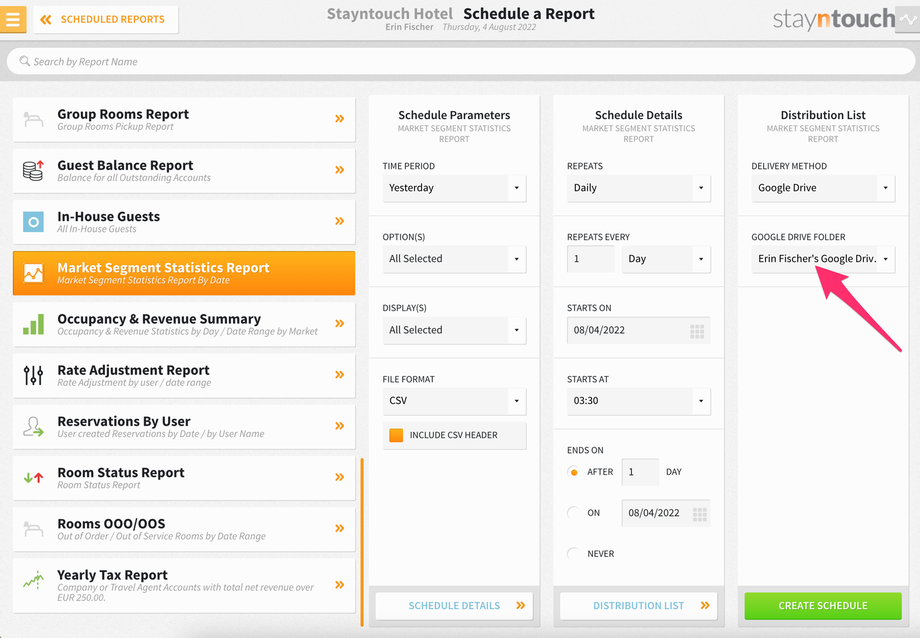The height and width of the screenshot is (638, 920).
Task: Click the Distribution List button
Action: pyautogui.click(x=638, y=606)
